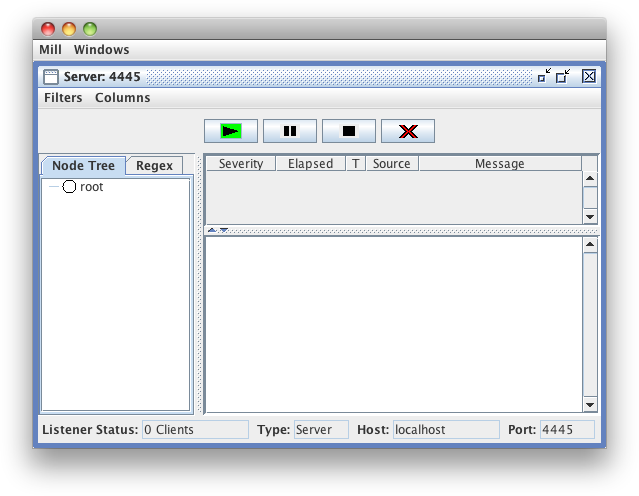This screenshot has height=496, width=639.
Task: Open the Windows menu
Action: [101, 50]
